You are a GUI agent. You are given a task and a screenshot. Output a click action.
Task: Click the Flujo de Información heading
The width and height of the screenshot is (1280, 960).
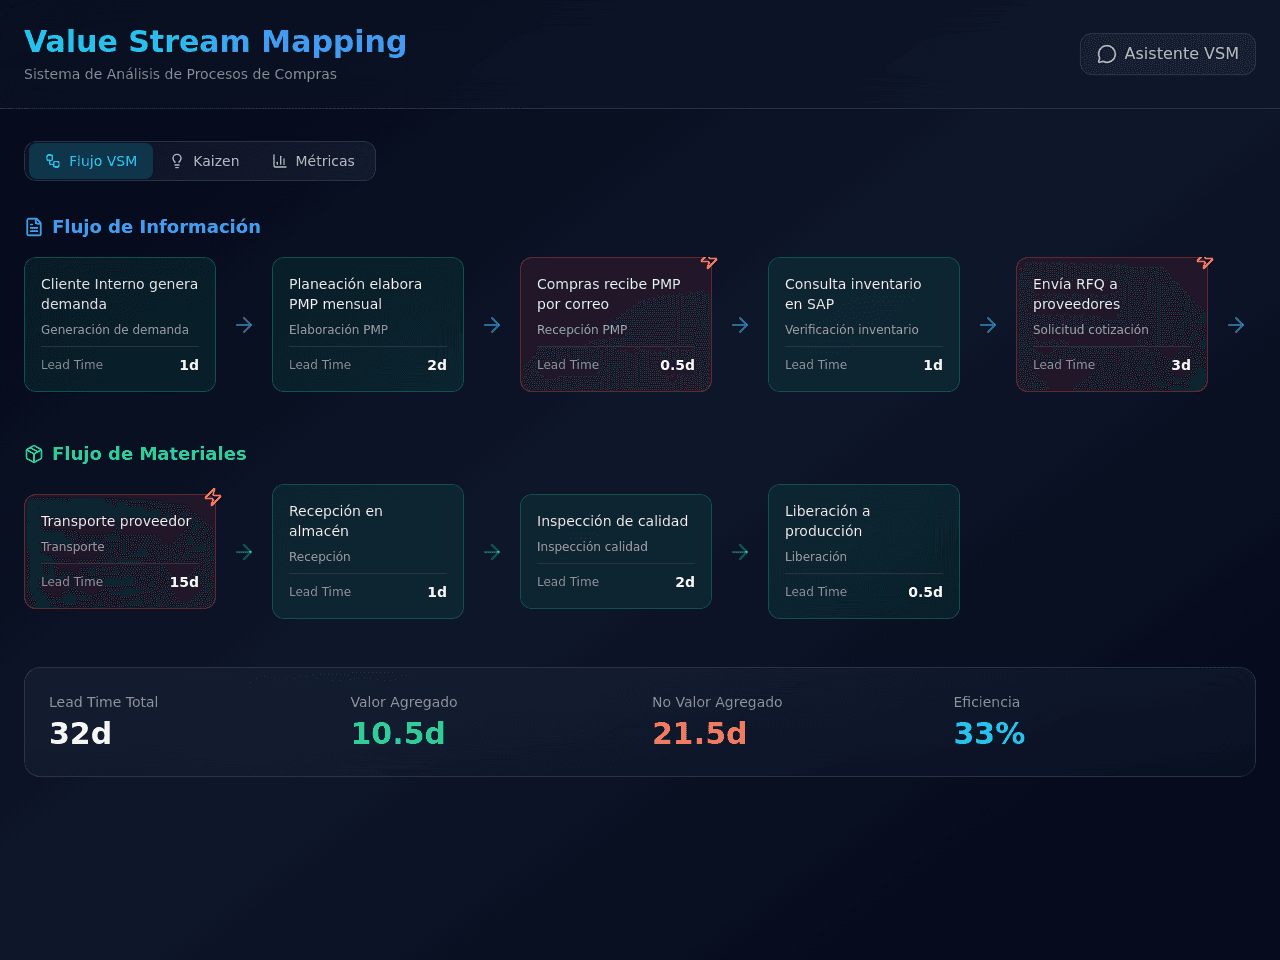(156, 227)
